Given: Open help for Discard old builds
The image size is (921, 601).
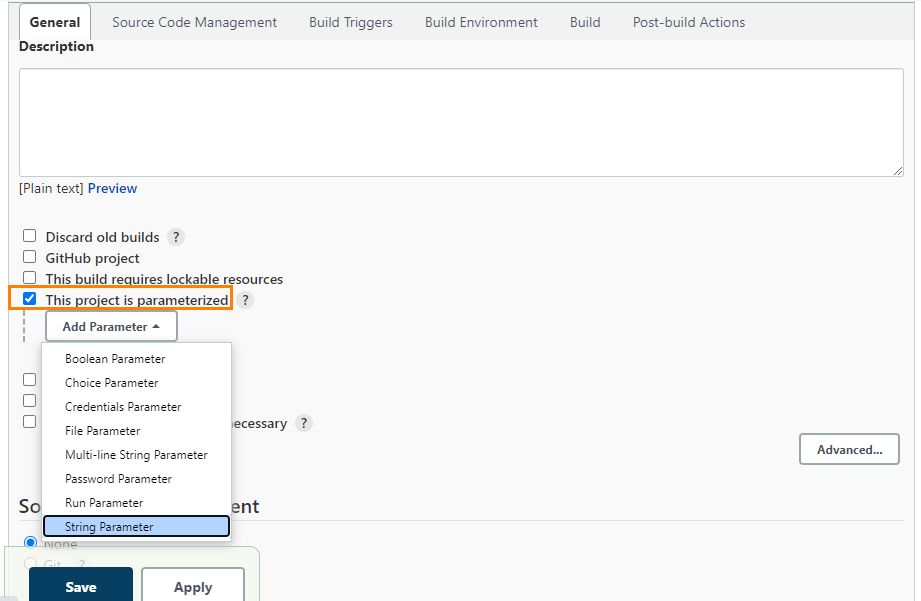Looking at the screenshot, I should (175, 237).
